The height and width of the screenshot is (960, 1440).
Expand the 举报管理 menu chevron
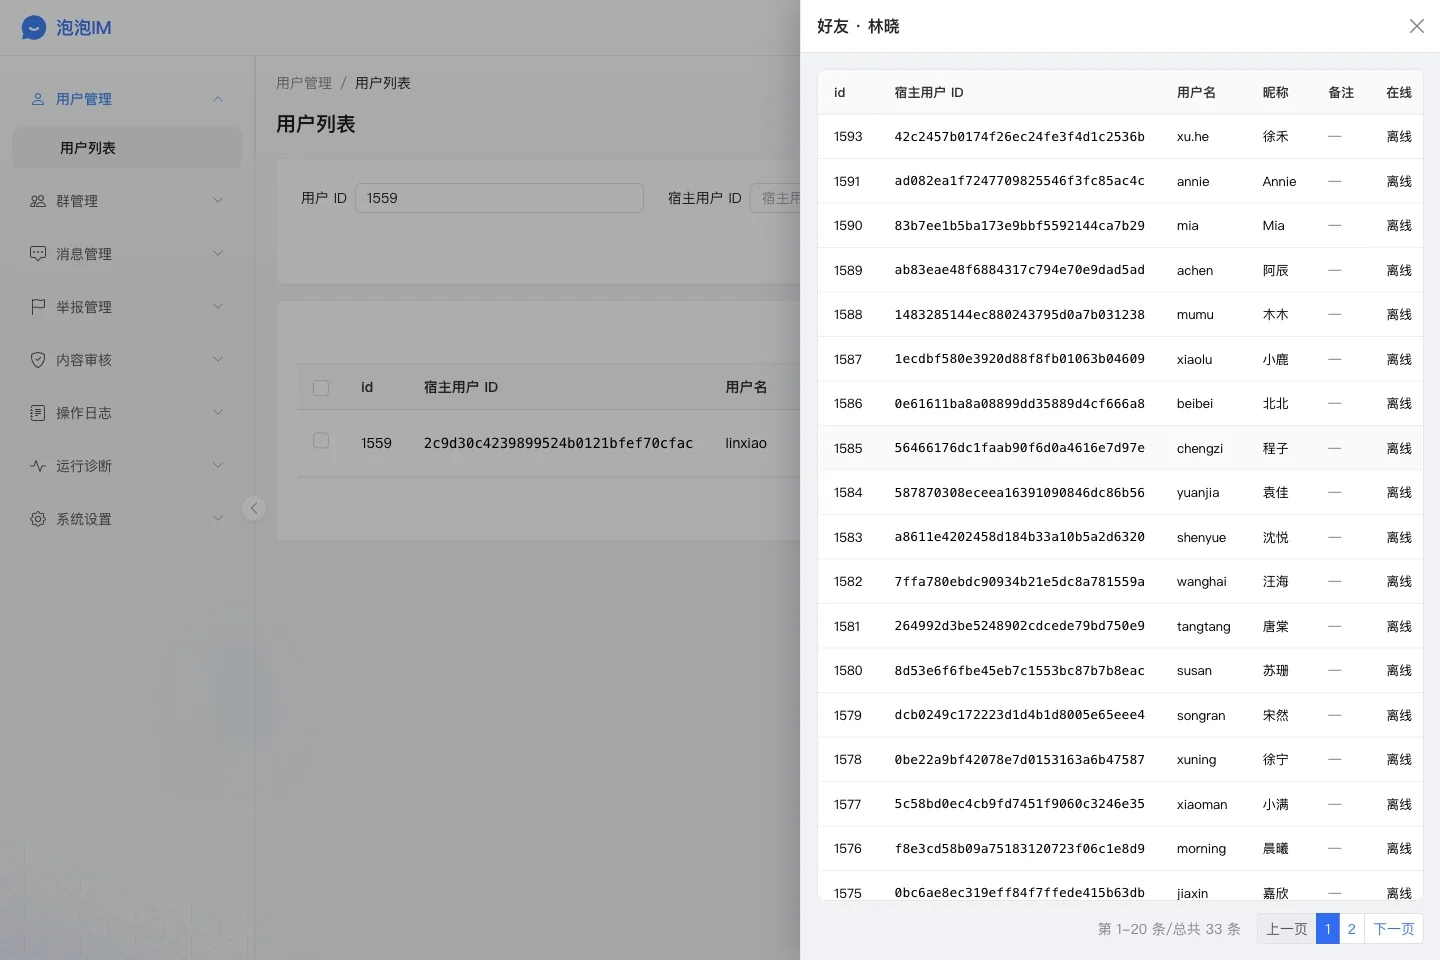tap(218, 307)
